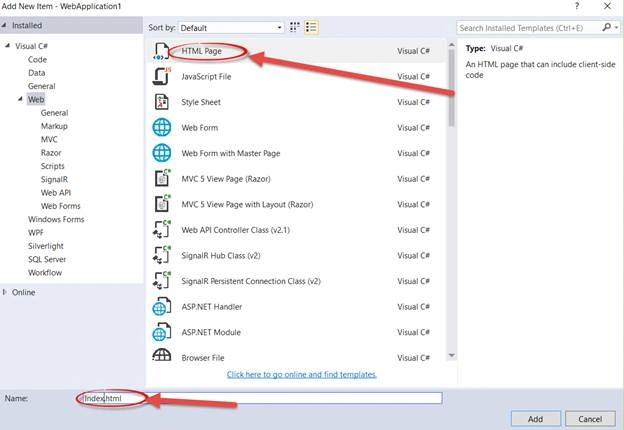Pick the Browser File template icon
Screen dimensions: 624x430
pyautogui.click(x=162, y=355)
